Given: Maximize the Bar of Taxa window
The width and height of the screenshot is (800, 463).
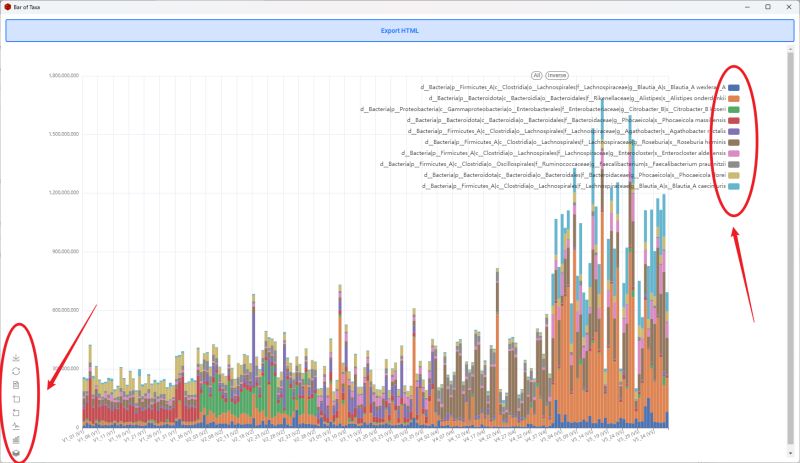Looking at the screenshot, I should (x=768, y=7).
